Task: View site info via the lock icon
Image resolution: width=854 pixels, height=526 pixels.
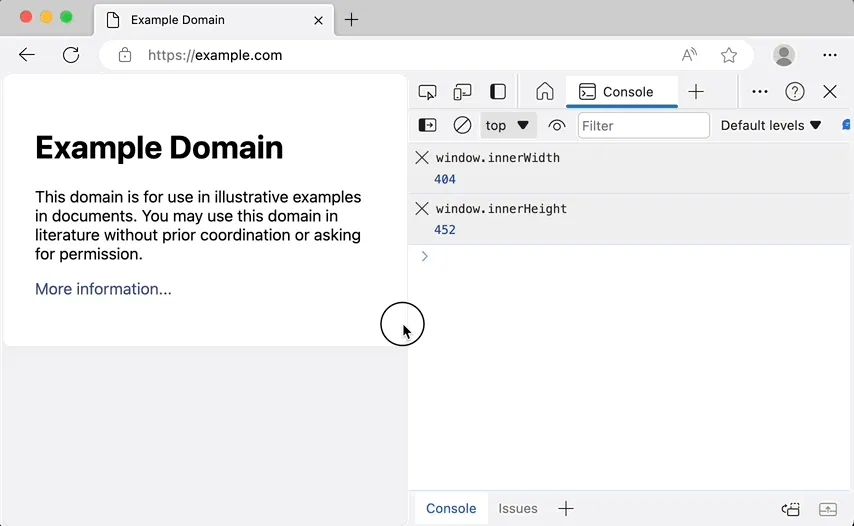Action: (125, 55)
